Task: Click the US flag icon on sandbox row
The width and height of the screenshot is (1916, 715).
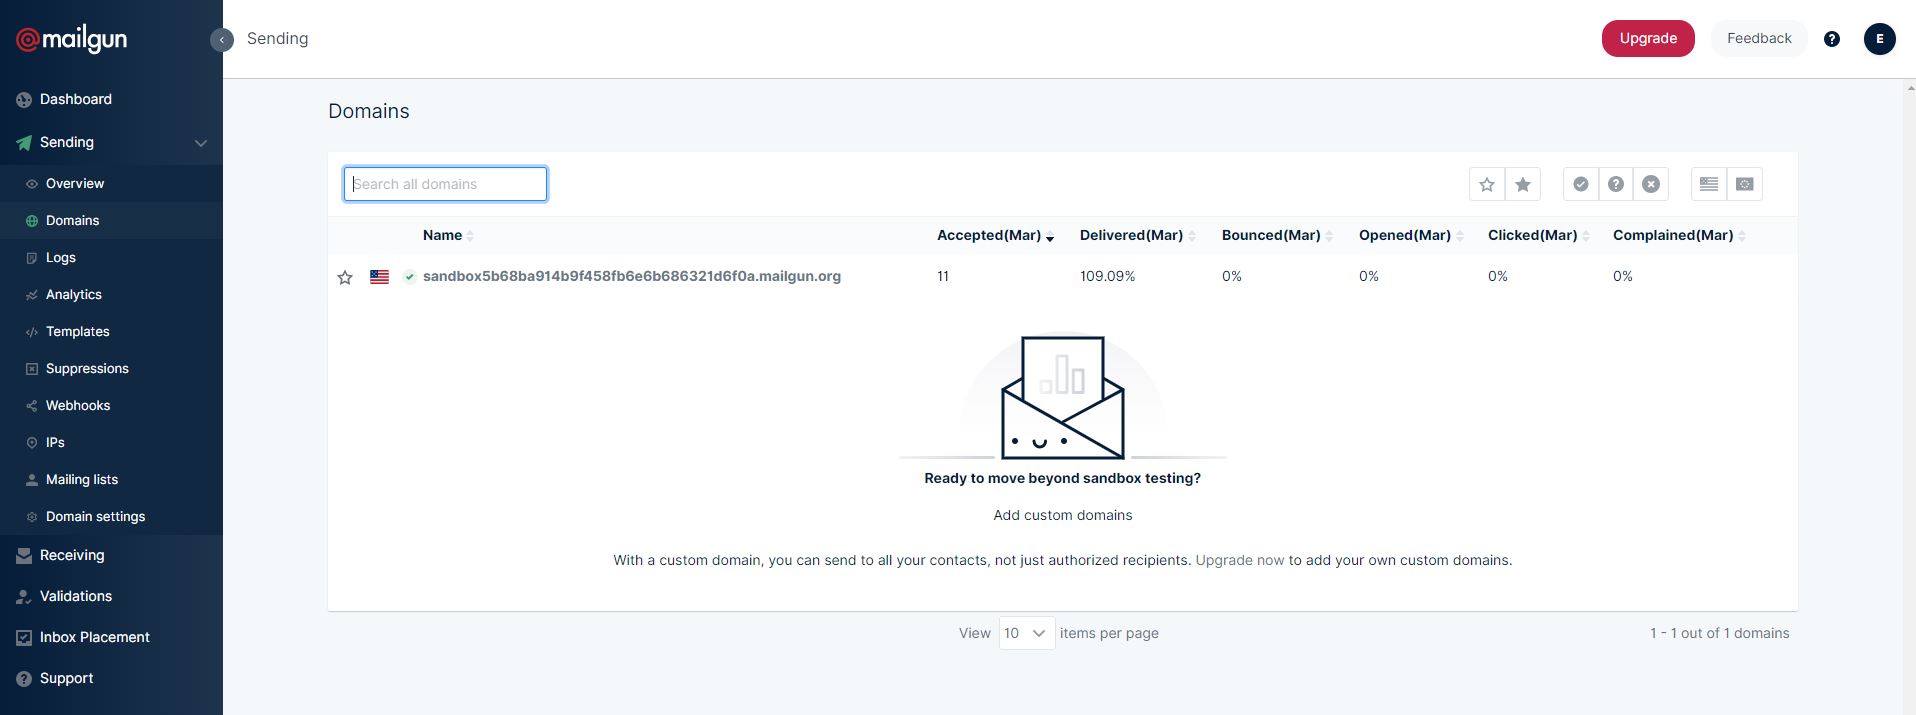Action: pyautogui.click(x=379, y=277)
